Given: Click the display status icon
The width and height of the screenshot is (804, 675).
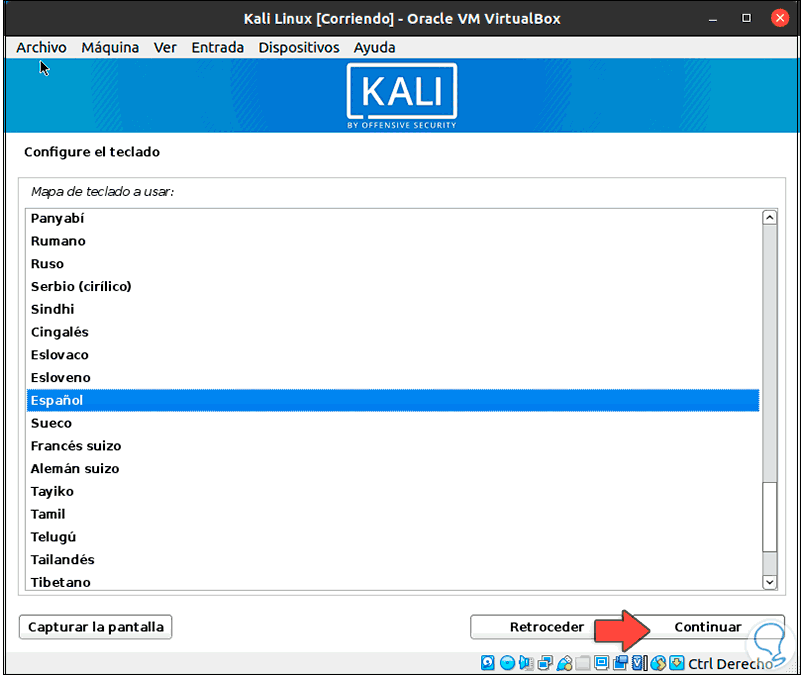Looking at the screenshot, I should click(x=601, y=663).
